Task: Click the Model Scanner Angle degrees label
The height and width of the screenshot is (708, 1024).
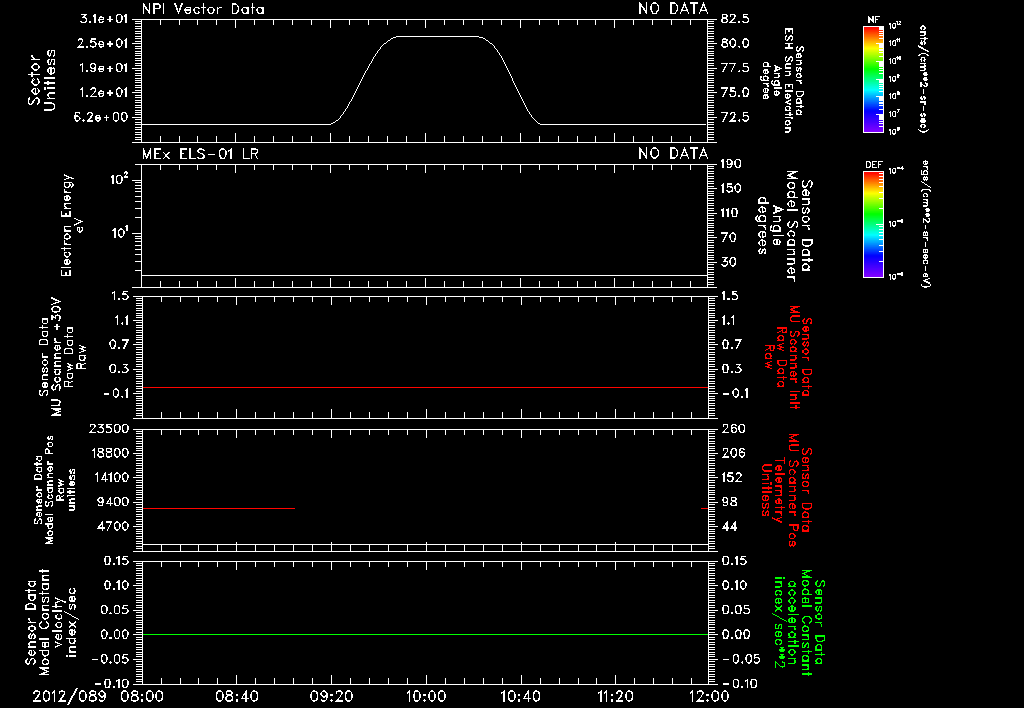Action: point(785,226)
